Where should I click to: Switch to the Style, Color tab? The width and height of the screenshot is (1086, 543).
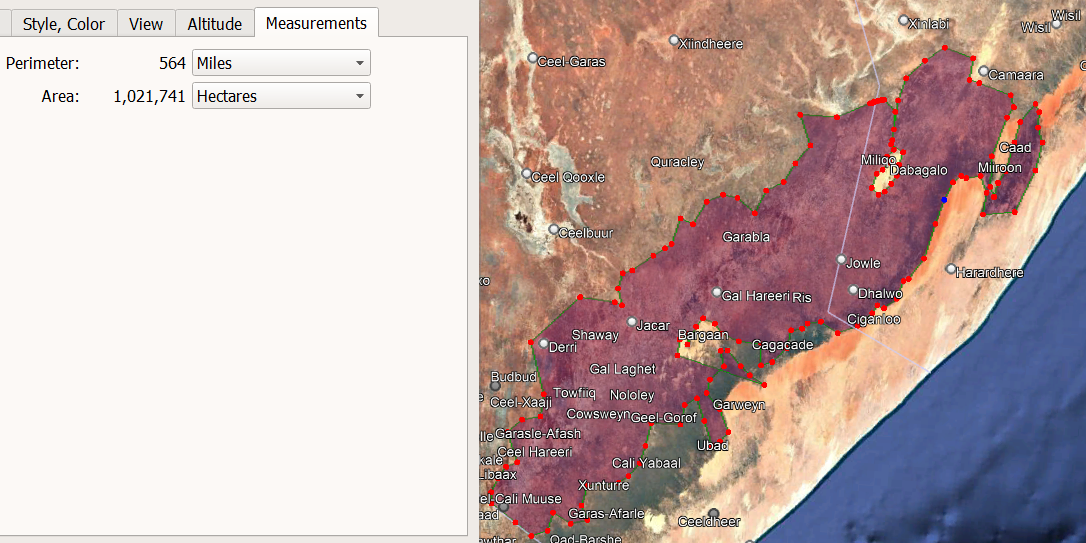[64, 24]
